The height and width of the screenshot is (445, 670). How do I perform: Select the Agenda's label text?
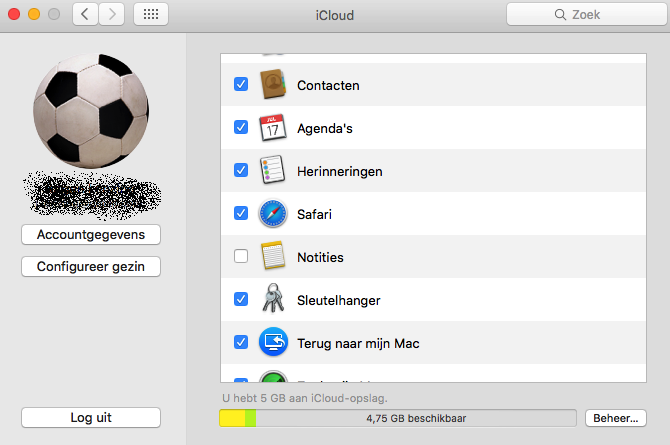click(x=325, y=128)
